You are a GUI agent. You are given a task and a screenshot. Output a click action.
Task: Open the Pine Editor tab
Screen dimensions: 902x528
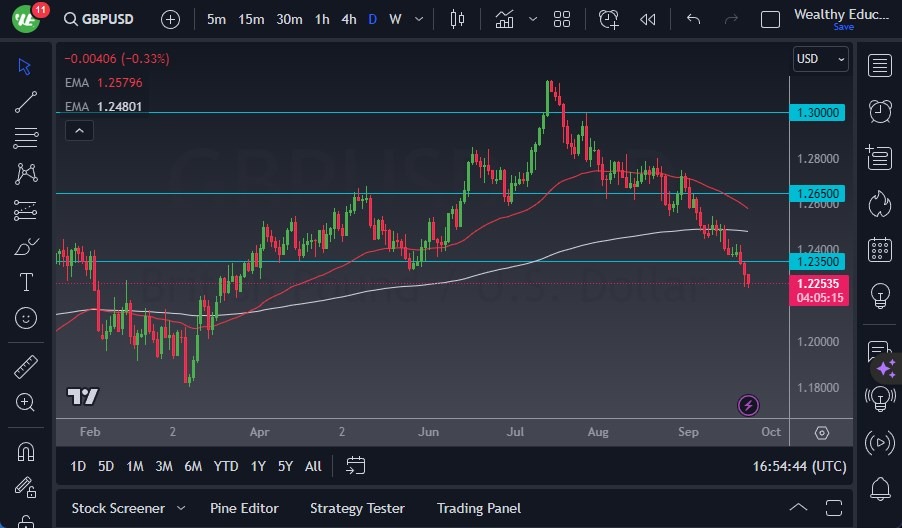(x=244, y=508)
